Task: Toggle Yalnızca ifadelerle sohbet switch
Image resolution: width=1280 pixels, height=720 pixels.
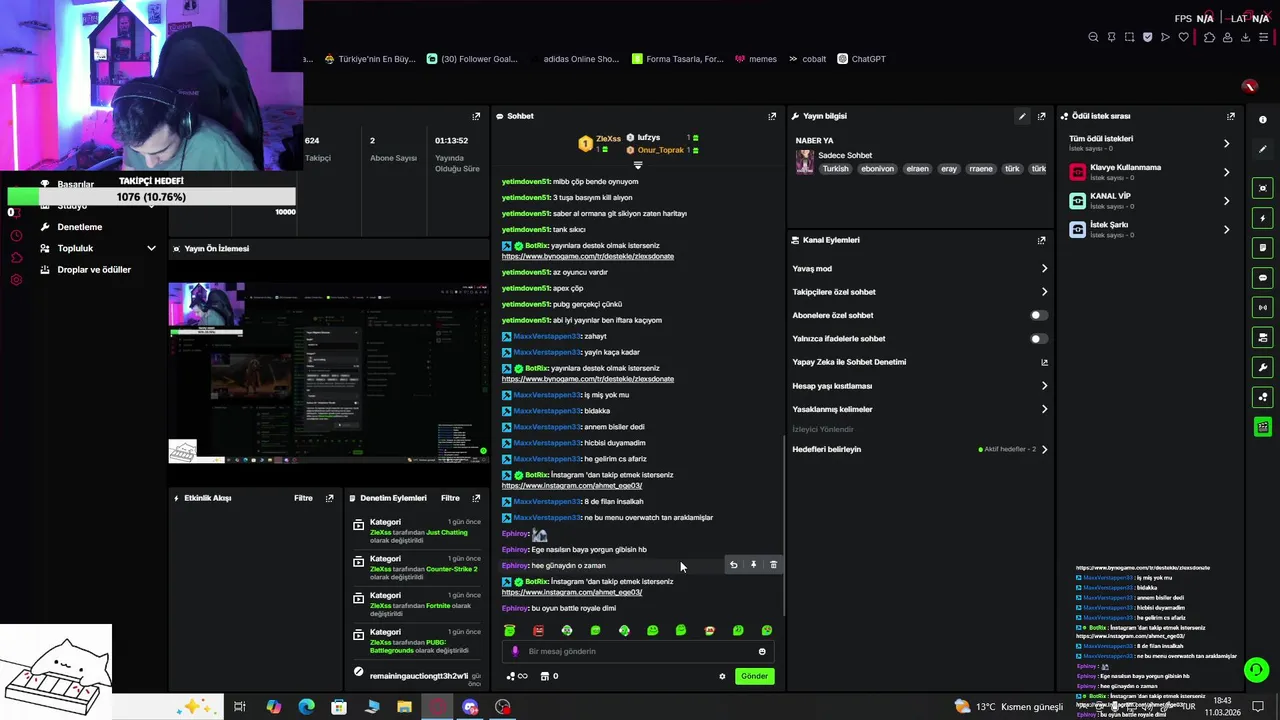Action: pyautogui.click(x=1039, y=339)
